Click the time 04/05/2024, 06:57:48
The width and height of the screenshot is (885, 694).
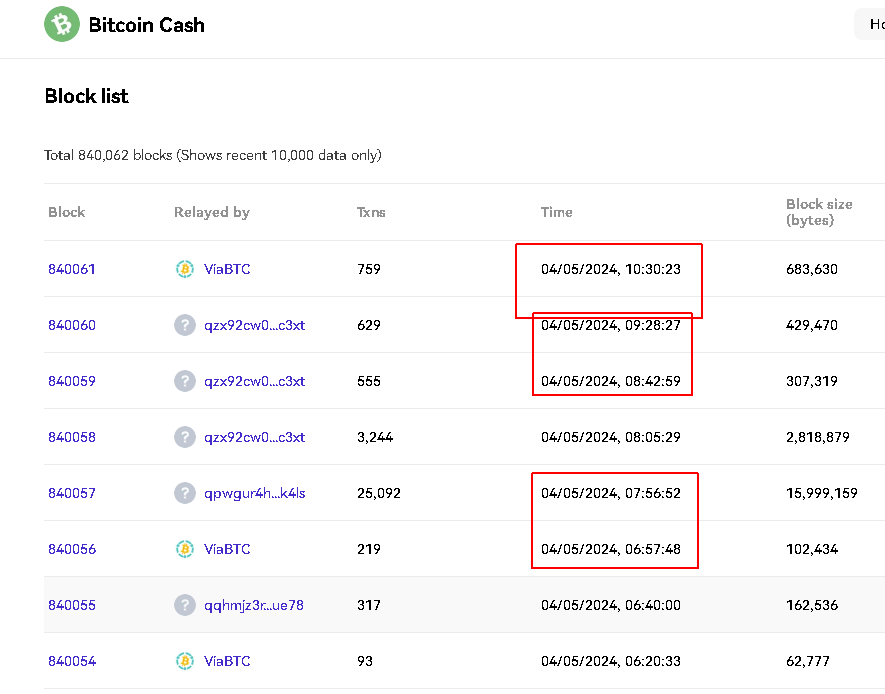point(611,549)
